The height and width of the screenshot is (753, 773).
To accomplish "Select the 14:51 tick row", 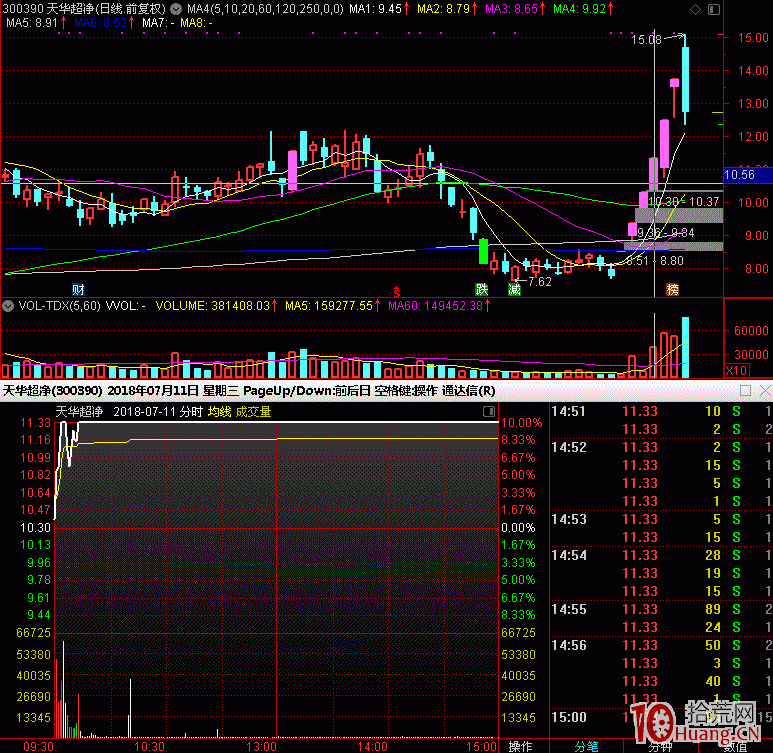I will click(661, 411).
